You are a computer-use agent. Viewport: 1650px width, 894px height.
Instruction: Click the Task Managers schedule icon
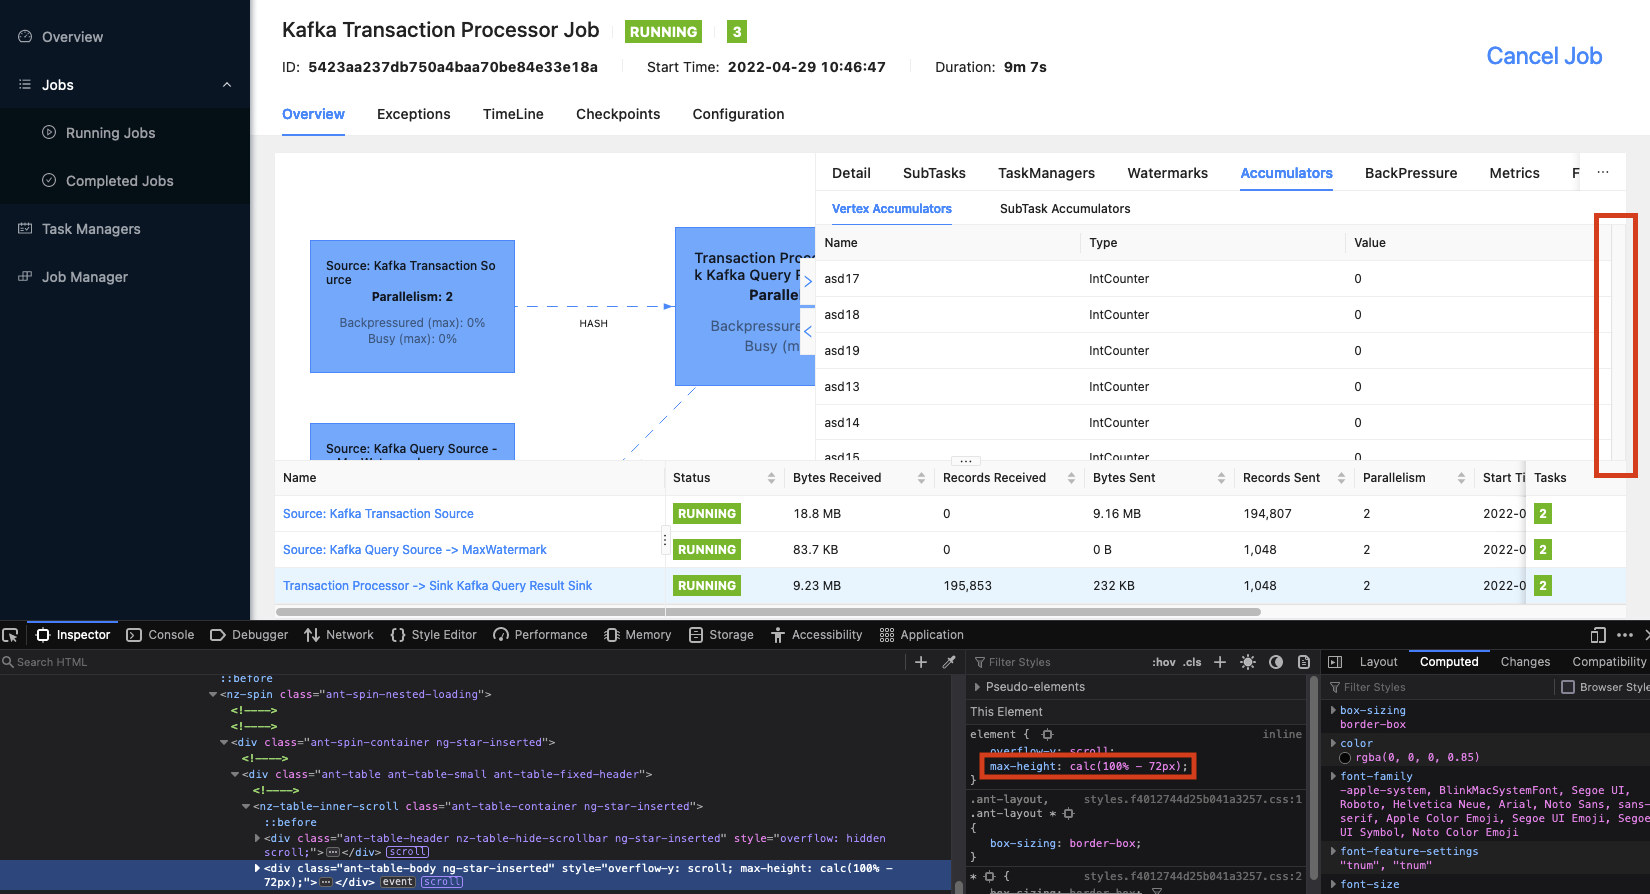pyautogui.click(x=25, y=229)
